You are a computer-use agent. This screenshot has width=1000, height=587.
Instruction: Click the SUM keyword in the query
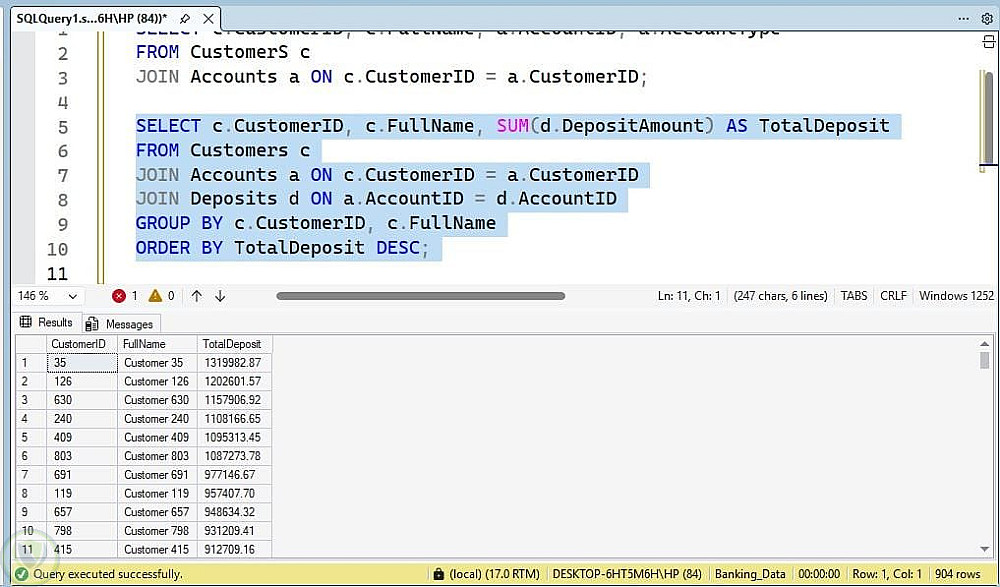click(512, 126)
